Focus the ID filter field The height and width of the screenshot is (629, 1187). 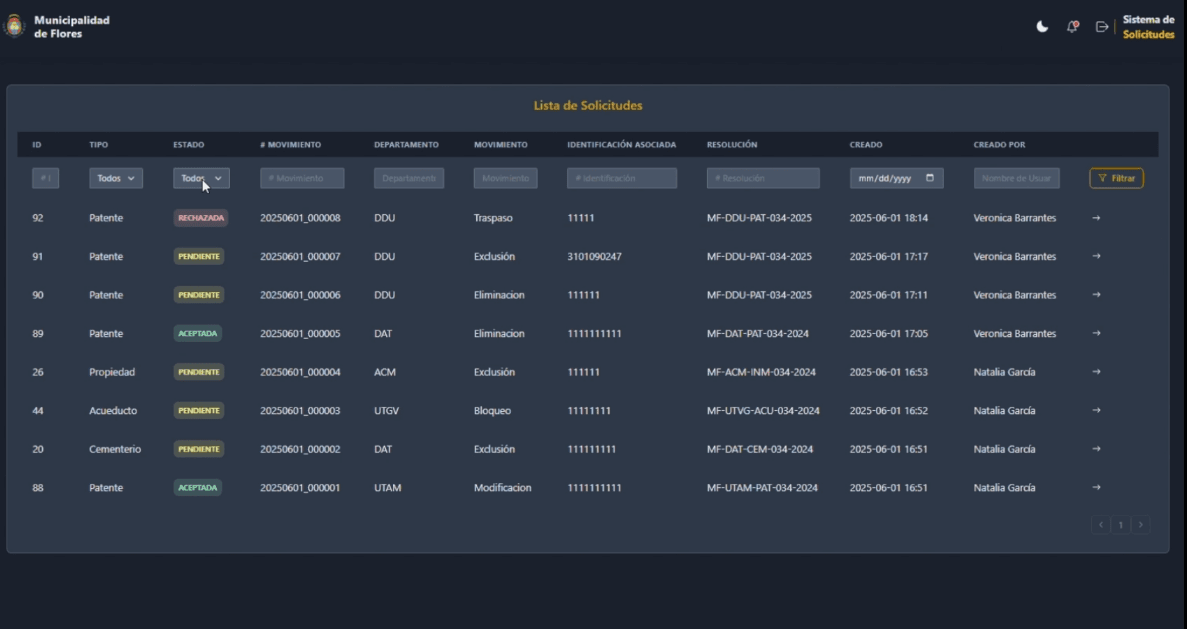tap(45, 178)
